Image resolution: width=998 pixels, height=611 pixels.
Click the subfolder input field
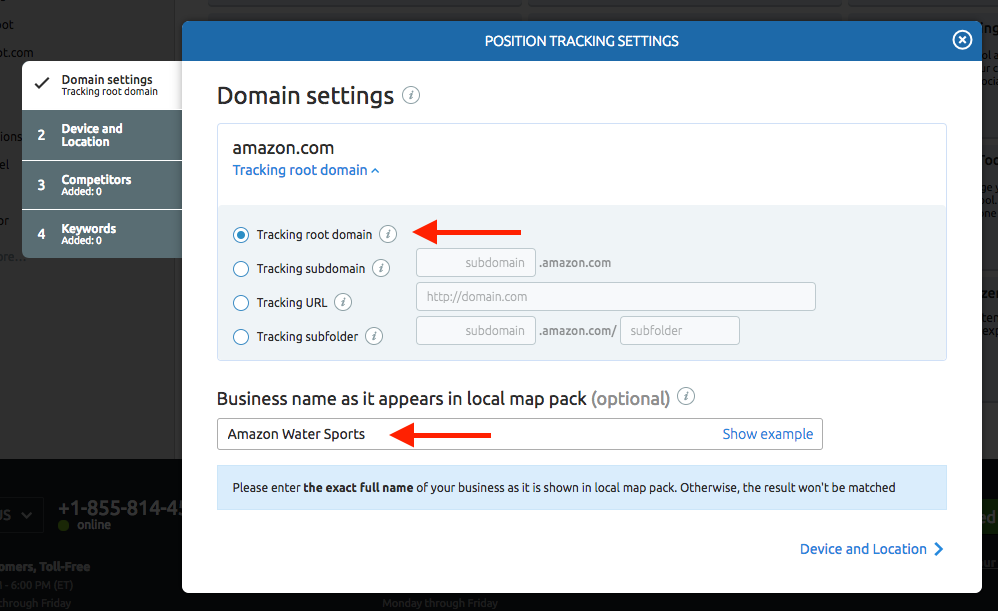coord(680,330)
